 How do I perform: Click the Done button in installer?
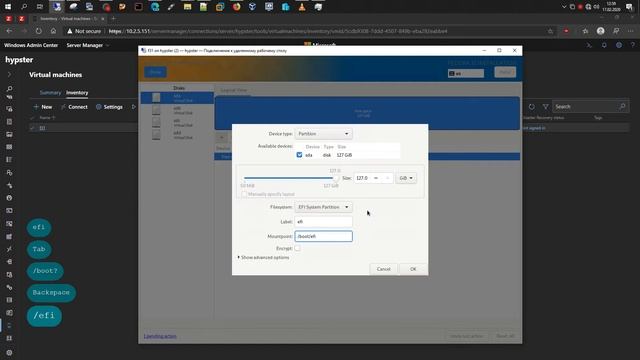pyautogui.click(x=156, y=72)
